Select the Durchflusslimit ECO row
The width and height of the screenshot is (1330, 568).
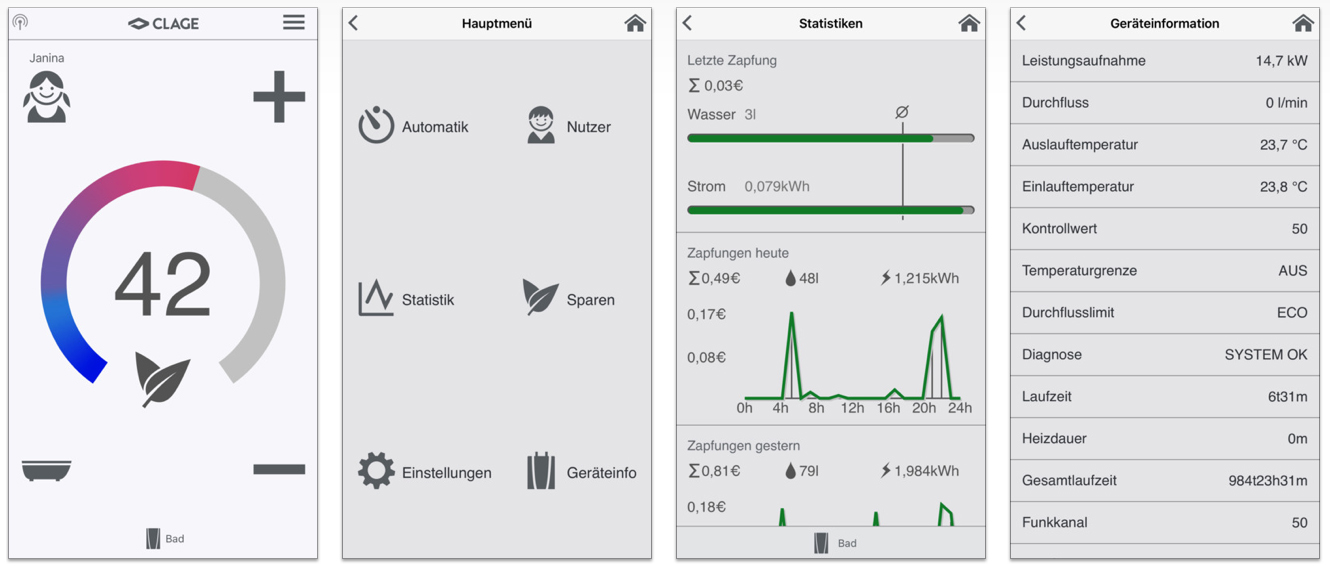pyautogui.click(x=1165, y=313)
